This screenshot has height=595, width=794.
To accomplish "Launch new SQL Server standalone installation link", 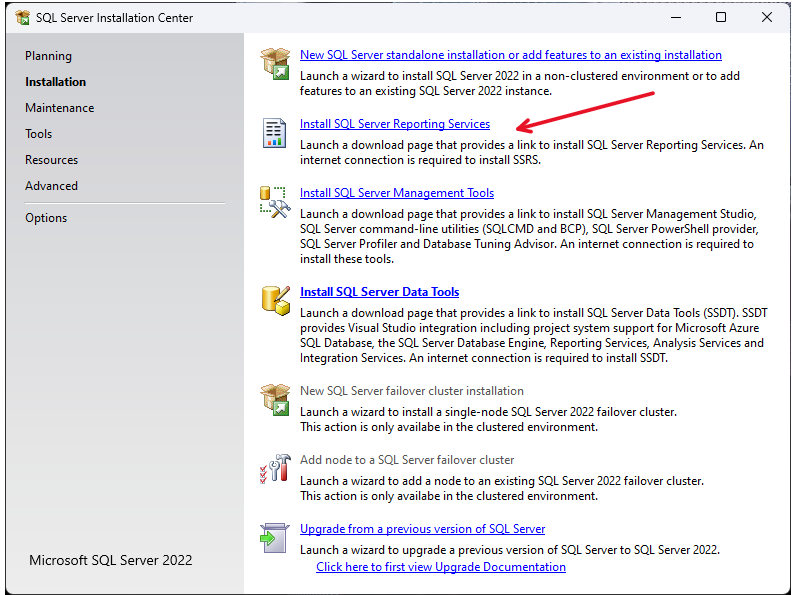I will 511,55.
